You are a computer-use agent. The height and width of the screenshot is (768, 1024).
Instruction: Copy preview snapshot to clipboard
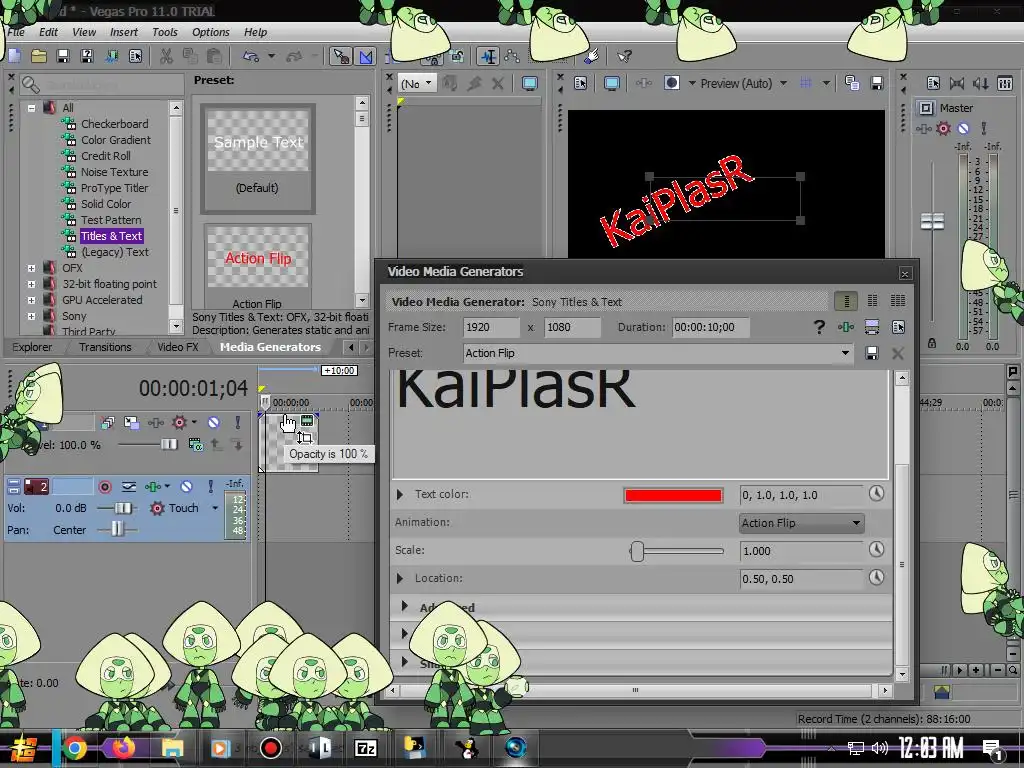(852, 83)
